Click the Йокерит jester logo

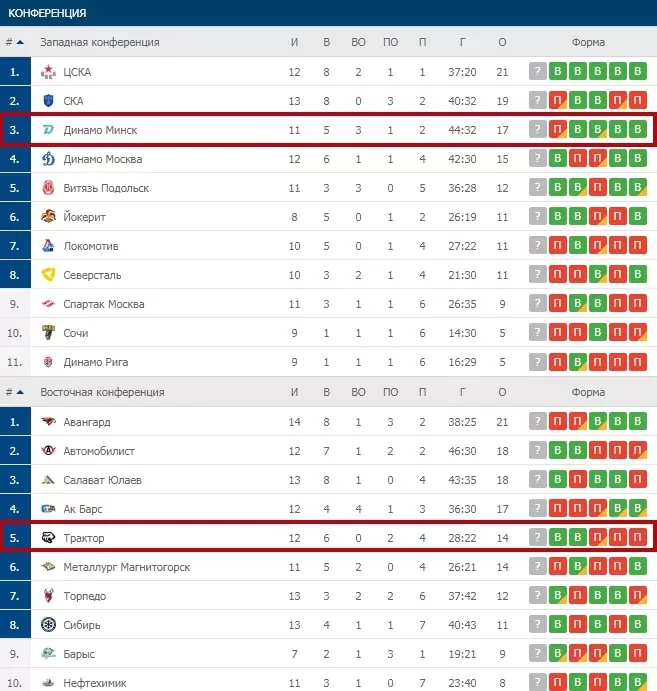pos(48,217)
